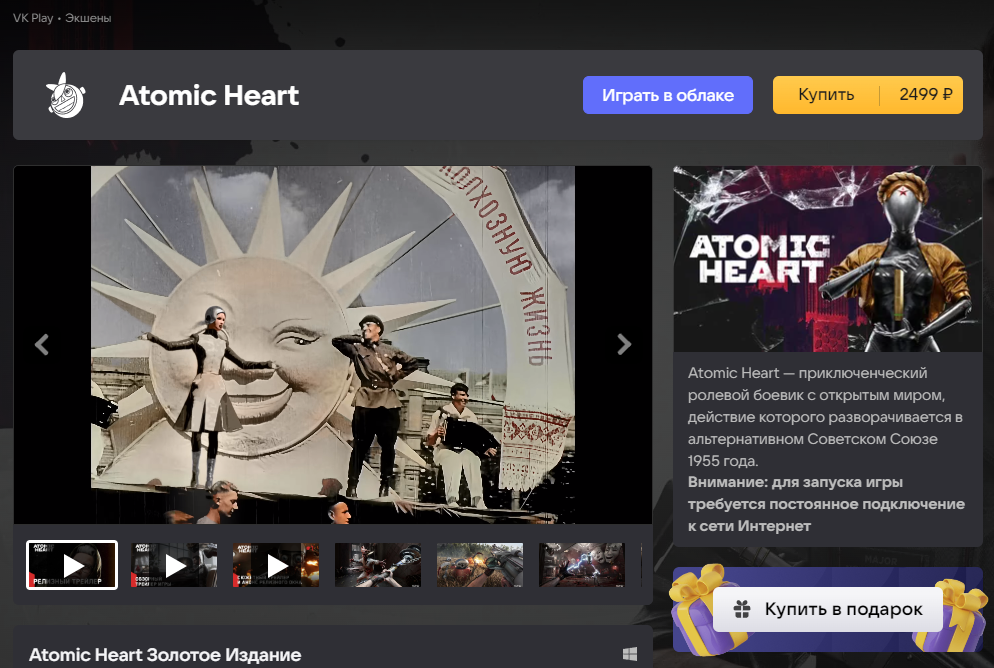994x668 pixels.
Task: Click Купить в подарок button
Action: click(x=828, y=609)
